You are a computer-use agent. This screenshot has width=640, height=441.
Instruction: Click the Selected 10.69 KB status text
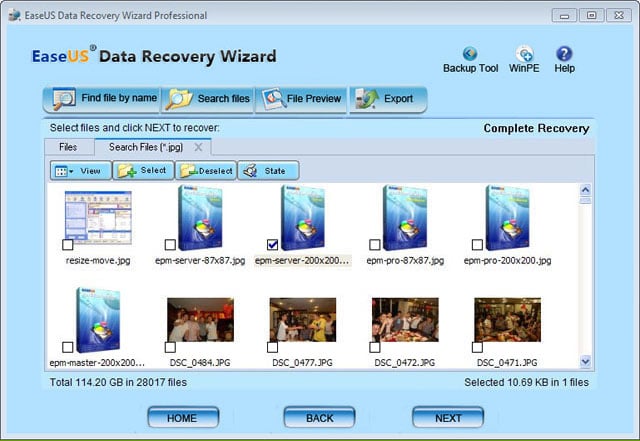(x=527, y=383)
